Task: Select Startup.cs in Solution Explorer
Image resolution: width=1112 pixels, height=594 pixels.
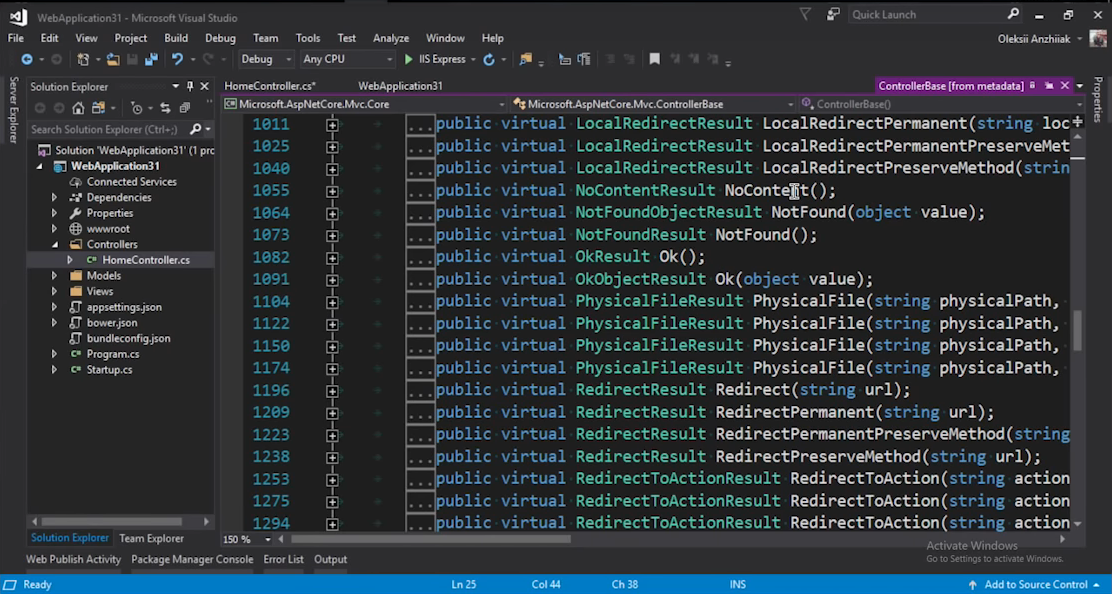Action: pyautogui.click(x=109, y=369)
